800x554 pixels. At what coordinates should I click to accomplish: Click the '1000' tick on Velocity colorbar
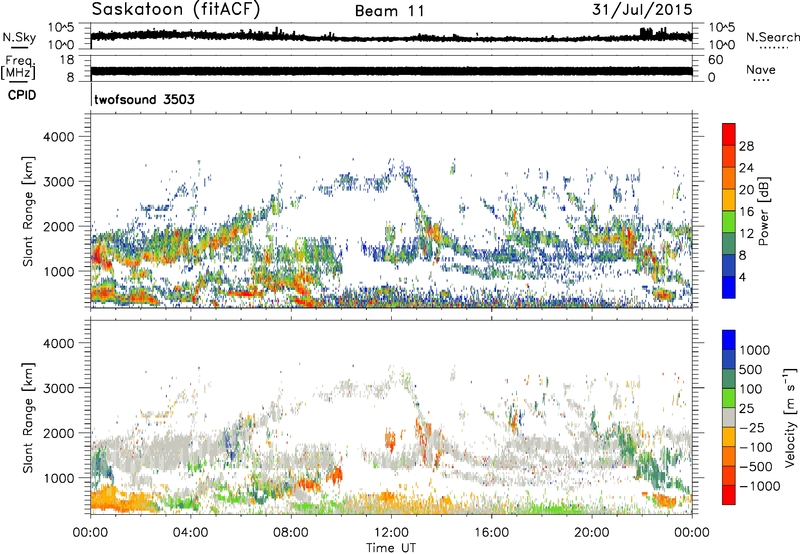pyautogui.click(x=754, y=350)
